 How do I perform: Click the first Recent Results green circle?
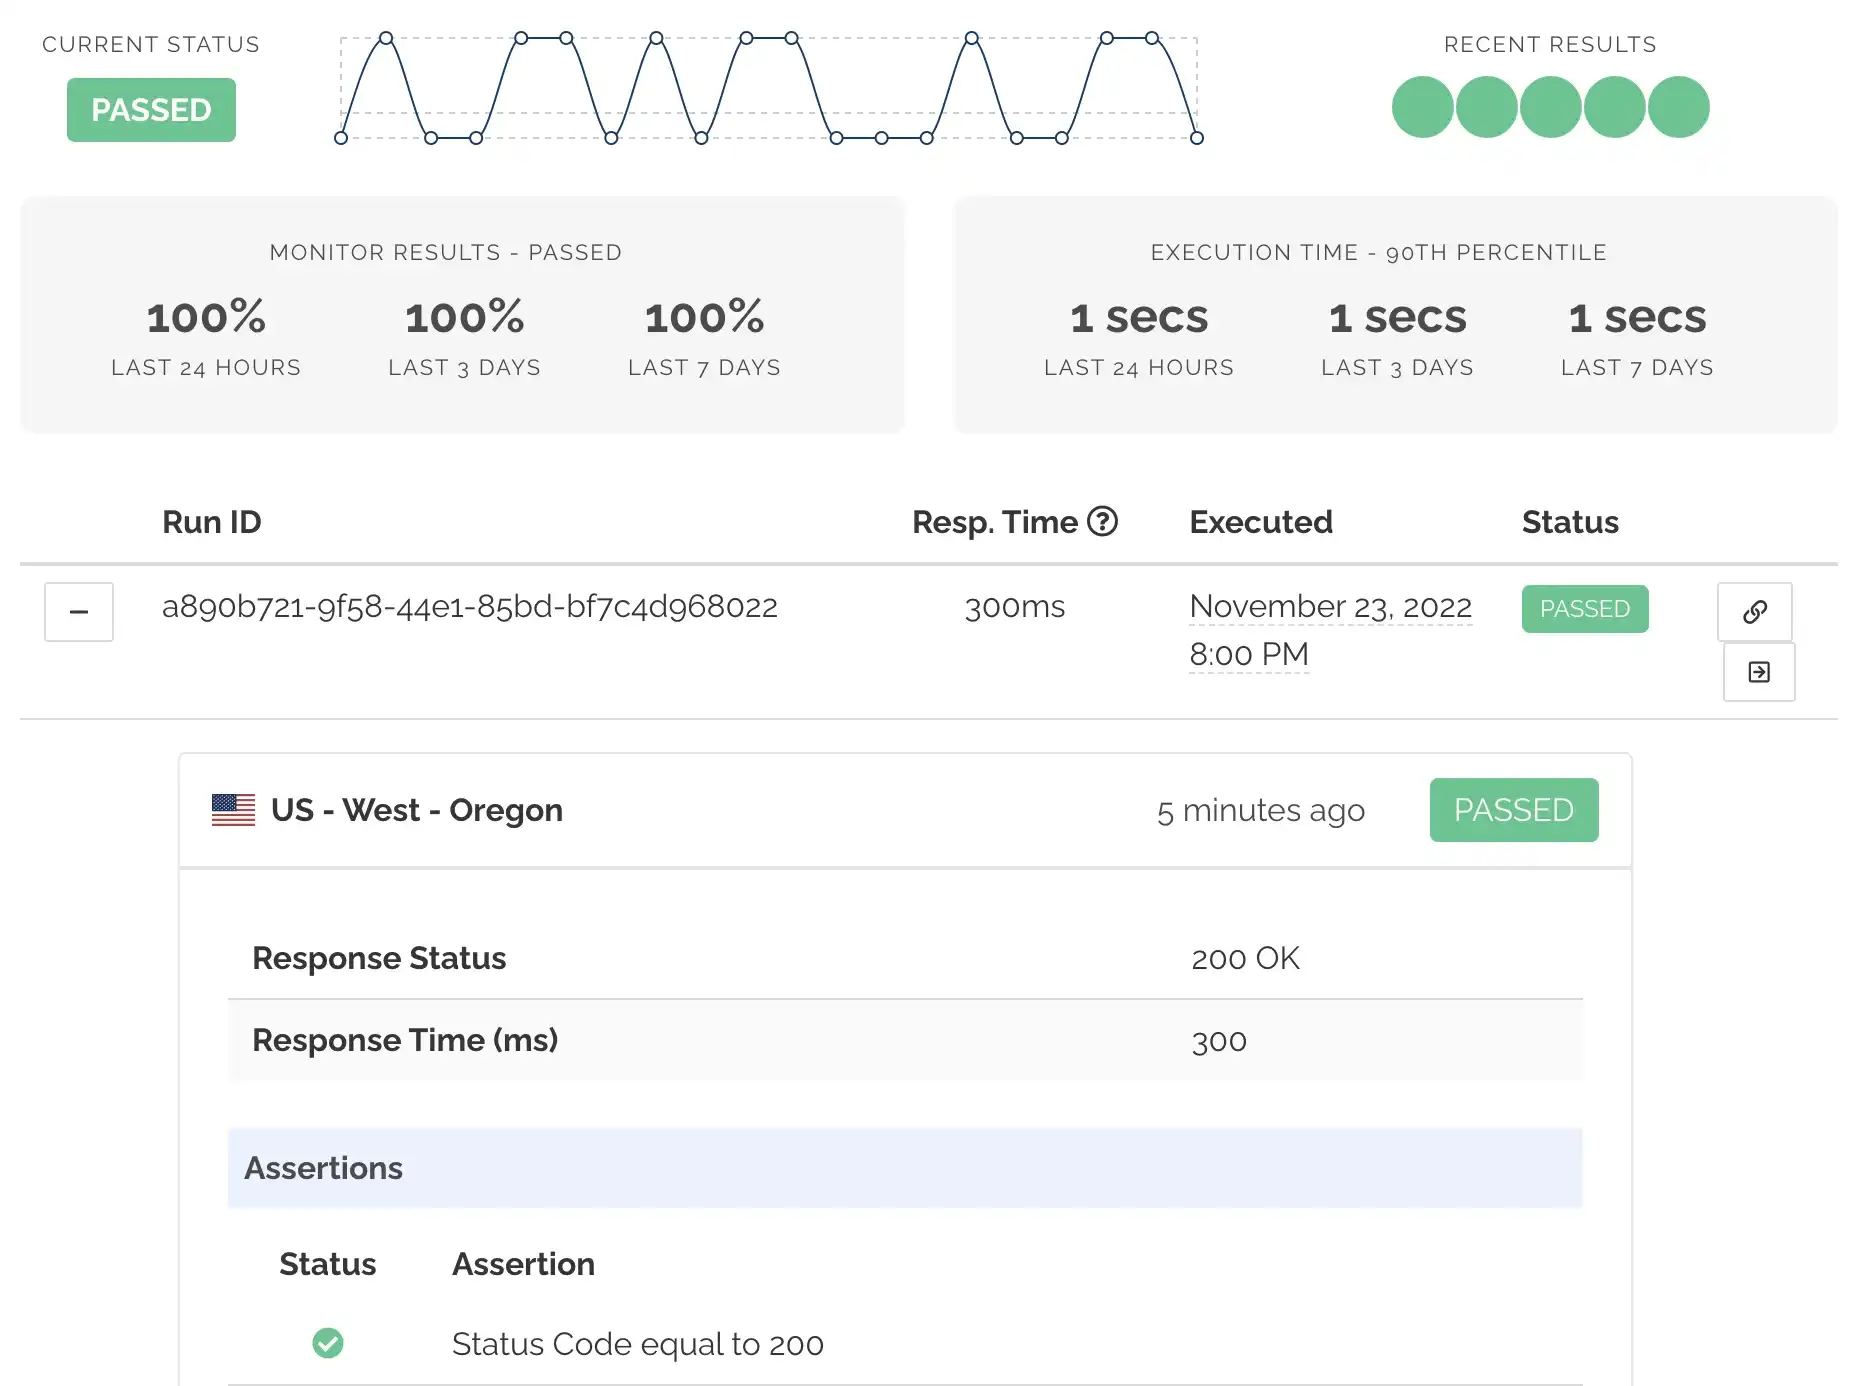1421,107
